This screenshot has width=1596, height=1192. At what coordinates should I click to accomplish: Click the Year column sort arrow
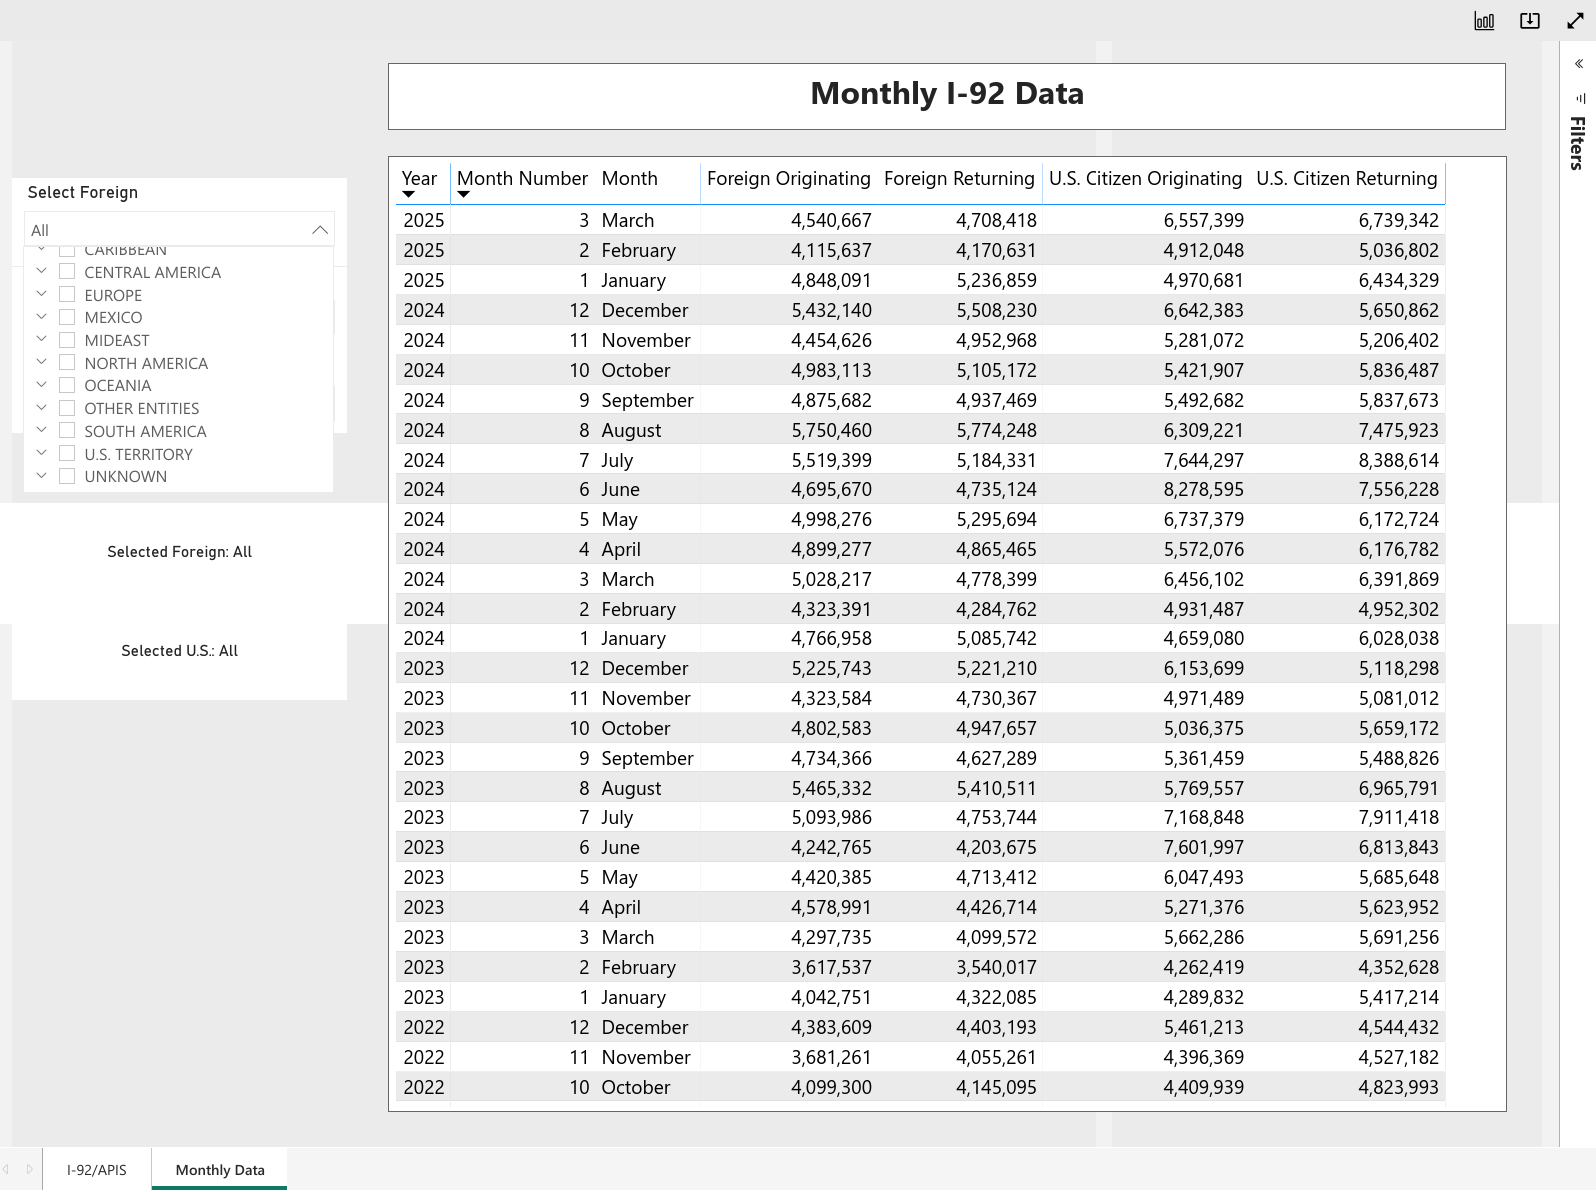click(x=408, y=194)
